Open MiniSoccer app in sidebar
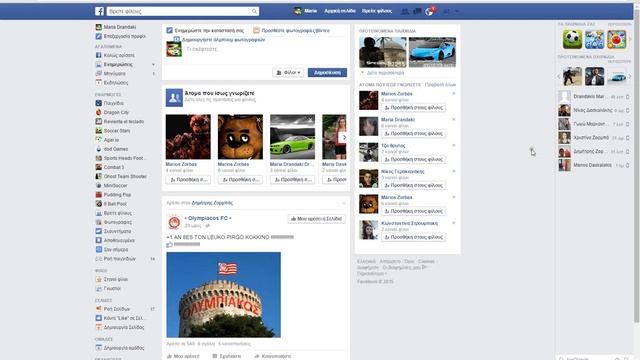 coord(111,185)
